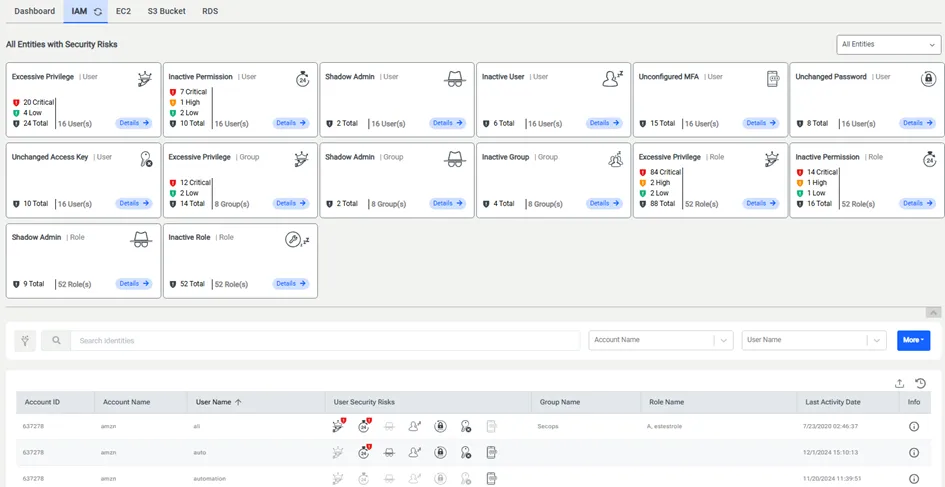Open Details for Inactive Role card
This screenshot has width=945, height=487.
pyautogui.click(x=291, y=283)
